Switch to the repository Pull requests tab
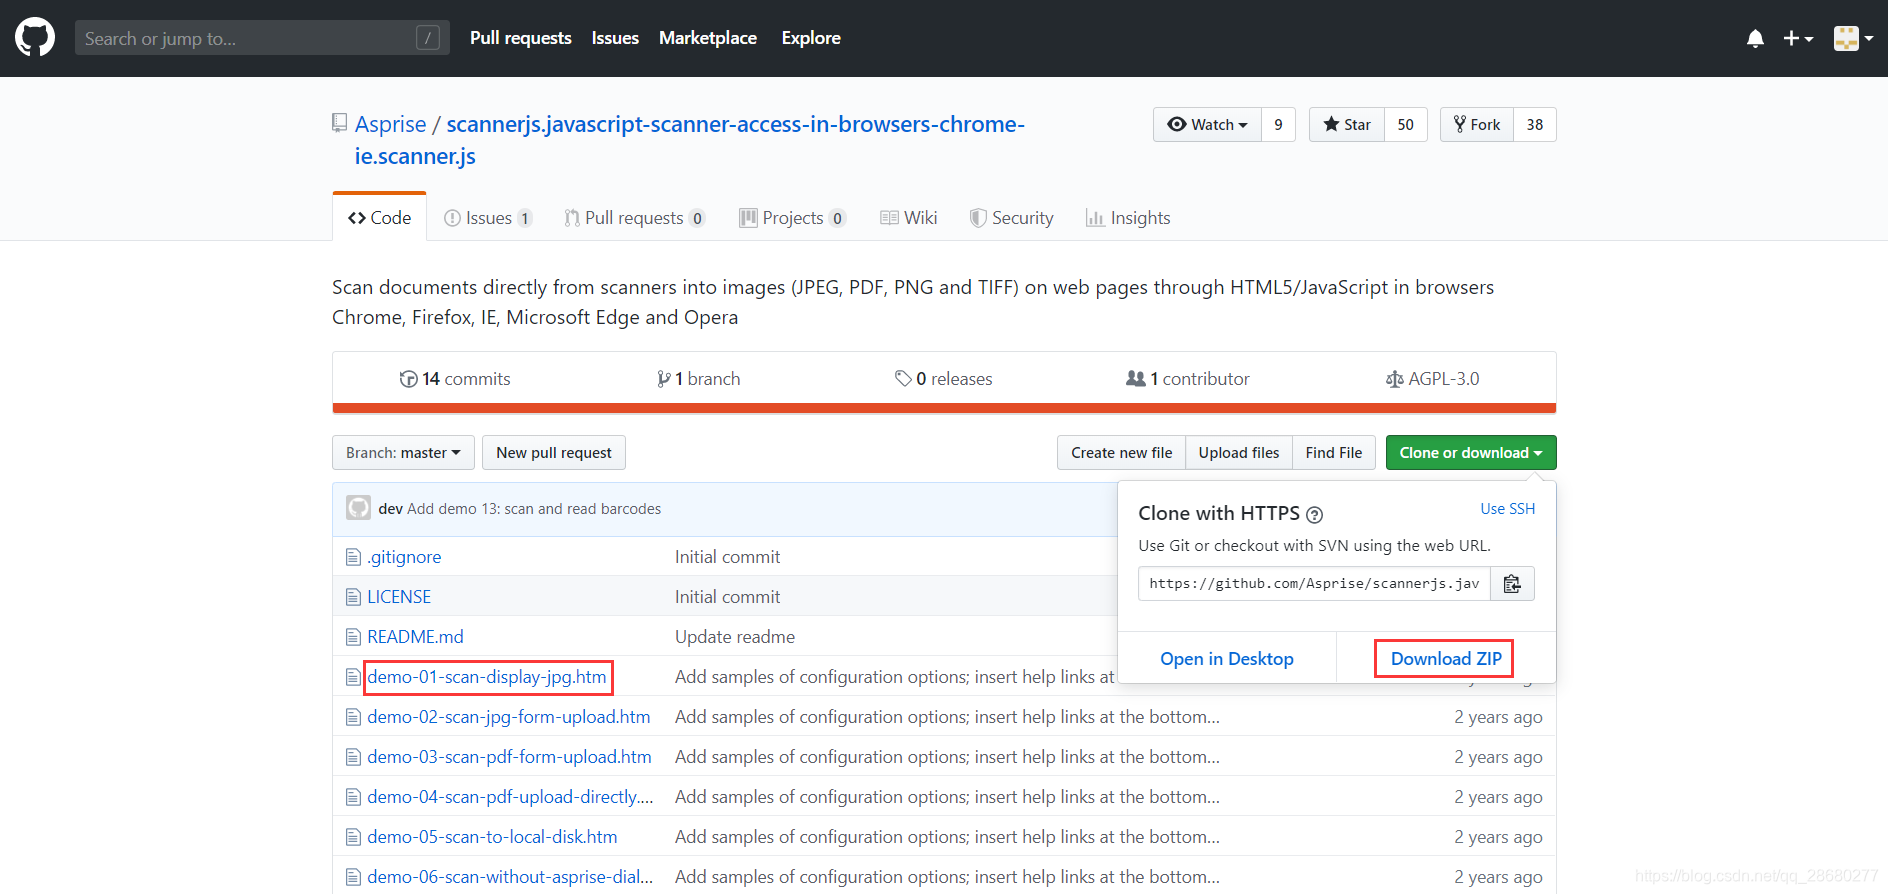Viewport: 1888px width, 894px height. 635,218
